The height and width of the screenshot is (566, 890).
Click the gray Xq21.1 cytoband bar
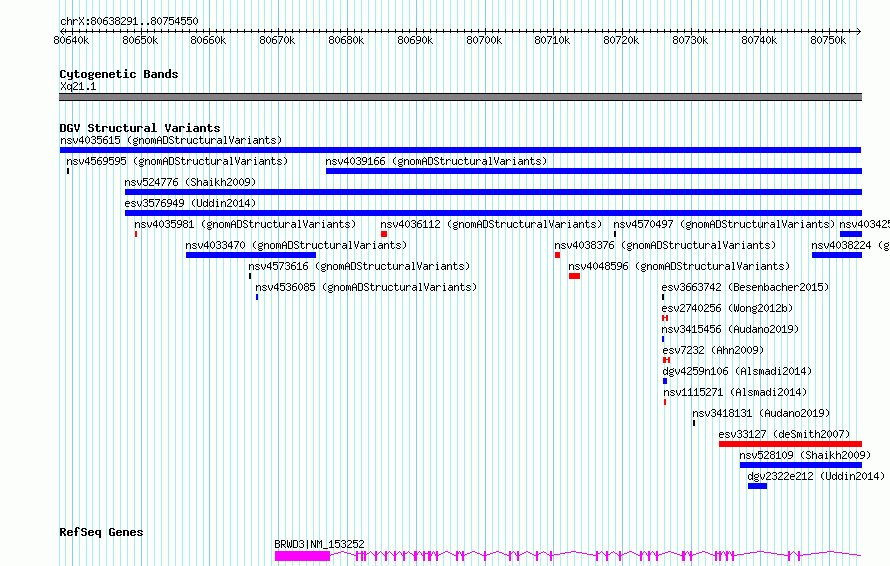click(460, 97)
